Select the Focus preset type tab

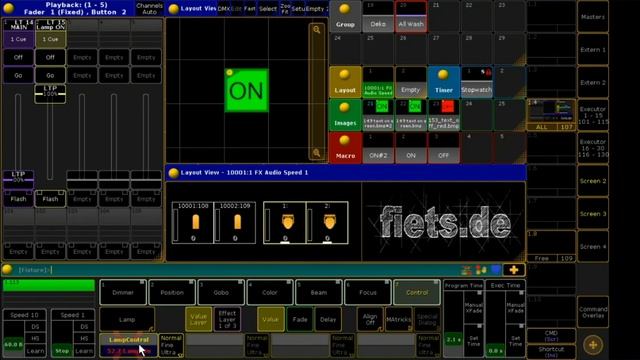[x=368, y=292]
